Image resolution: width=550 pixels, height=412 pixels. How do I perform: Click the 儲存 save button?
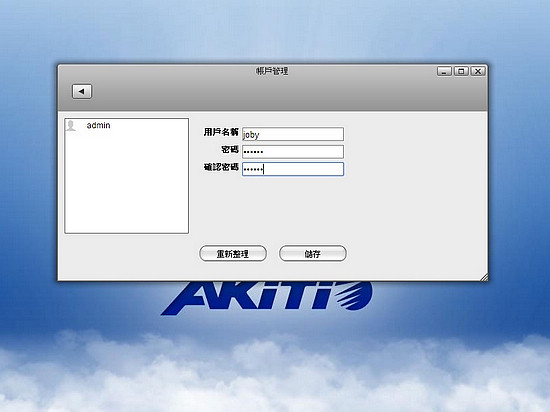point(313,253)
